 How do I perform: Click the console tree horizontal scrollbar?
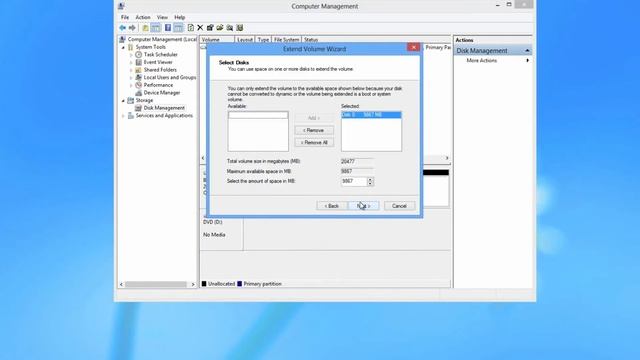[x=156, y=284]
